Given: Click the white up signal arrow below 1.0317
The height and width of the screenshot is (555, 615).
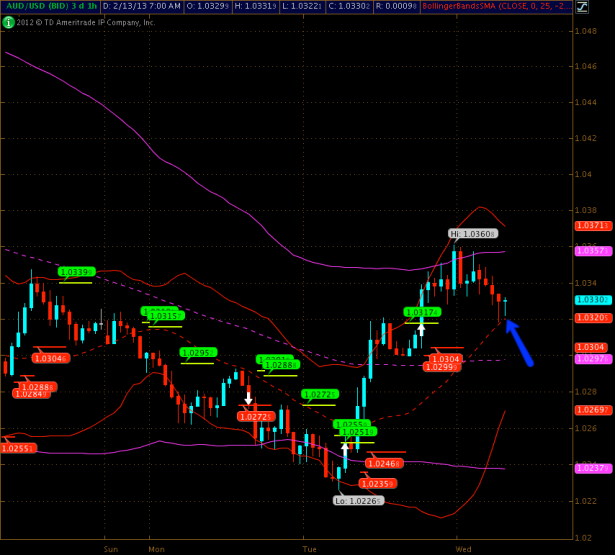Looking at the screenshot, I should point(421,330).
